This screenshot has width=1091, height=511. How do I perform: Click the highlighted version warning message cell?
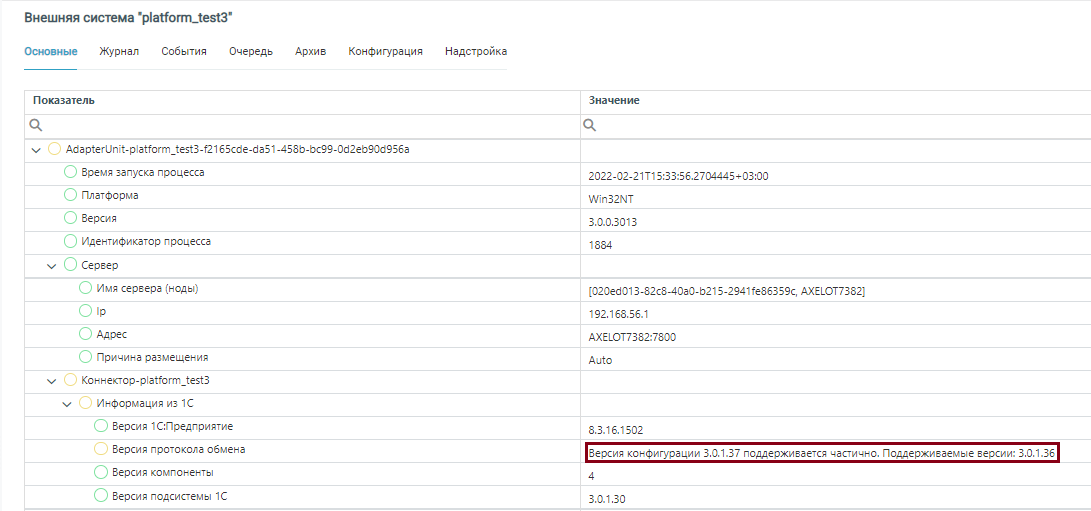click(x=821, y=453)
